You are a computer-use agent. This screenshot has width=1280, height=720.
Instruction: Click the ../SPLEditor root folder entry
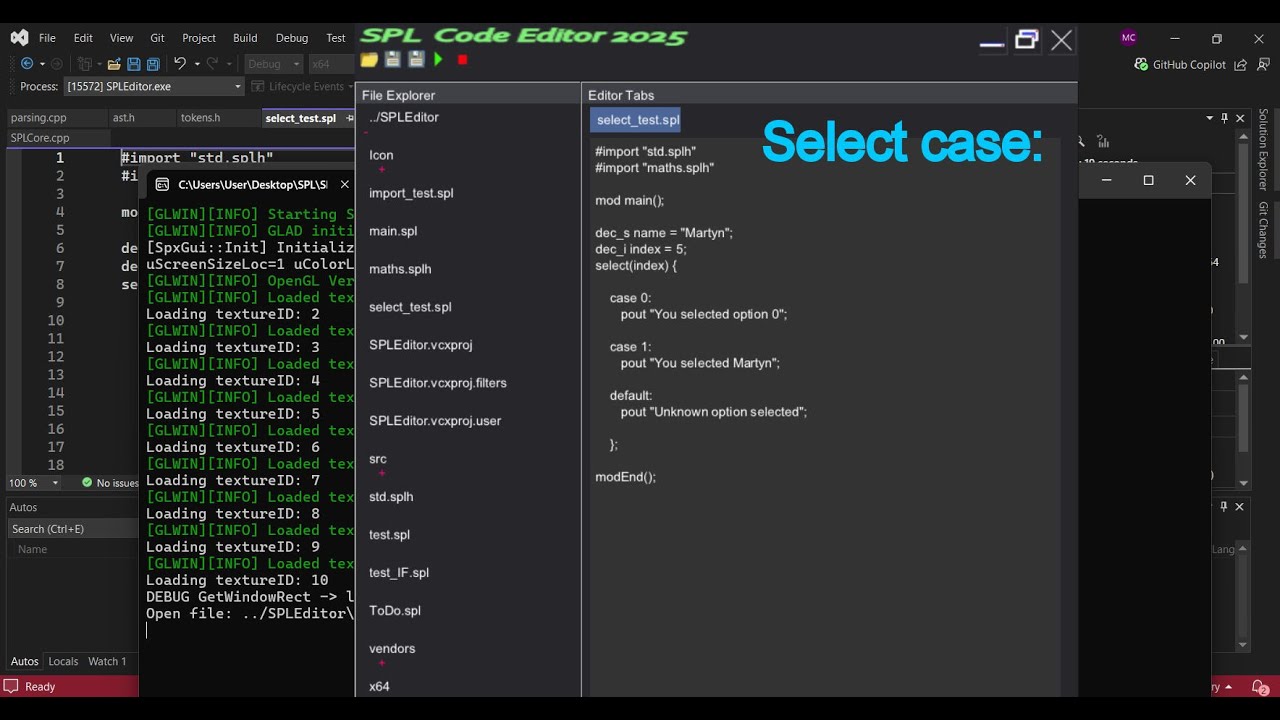coord(404,117)
